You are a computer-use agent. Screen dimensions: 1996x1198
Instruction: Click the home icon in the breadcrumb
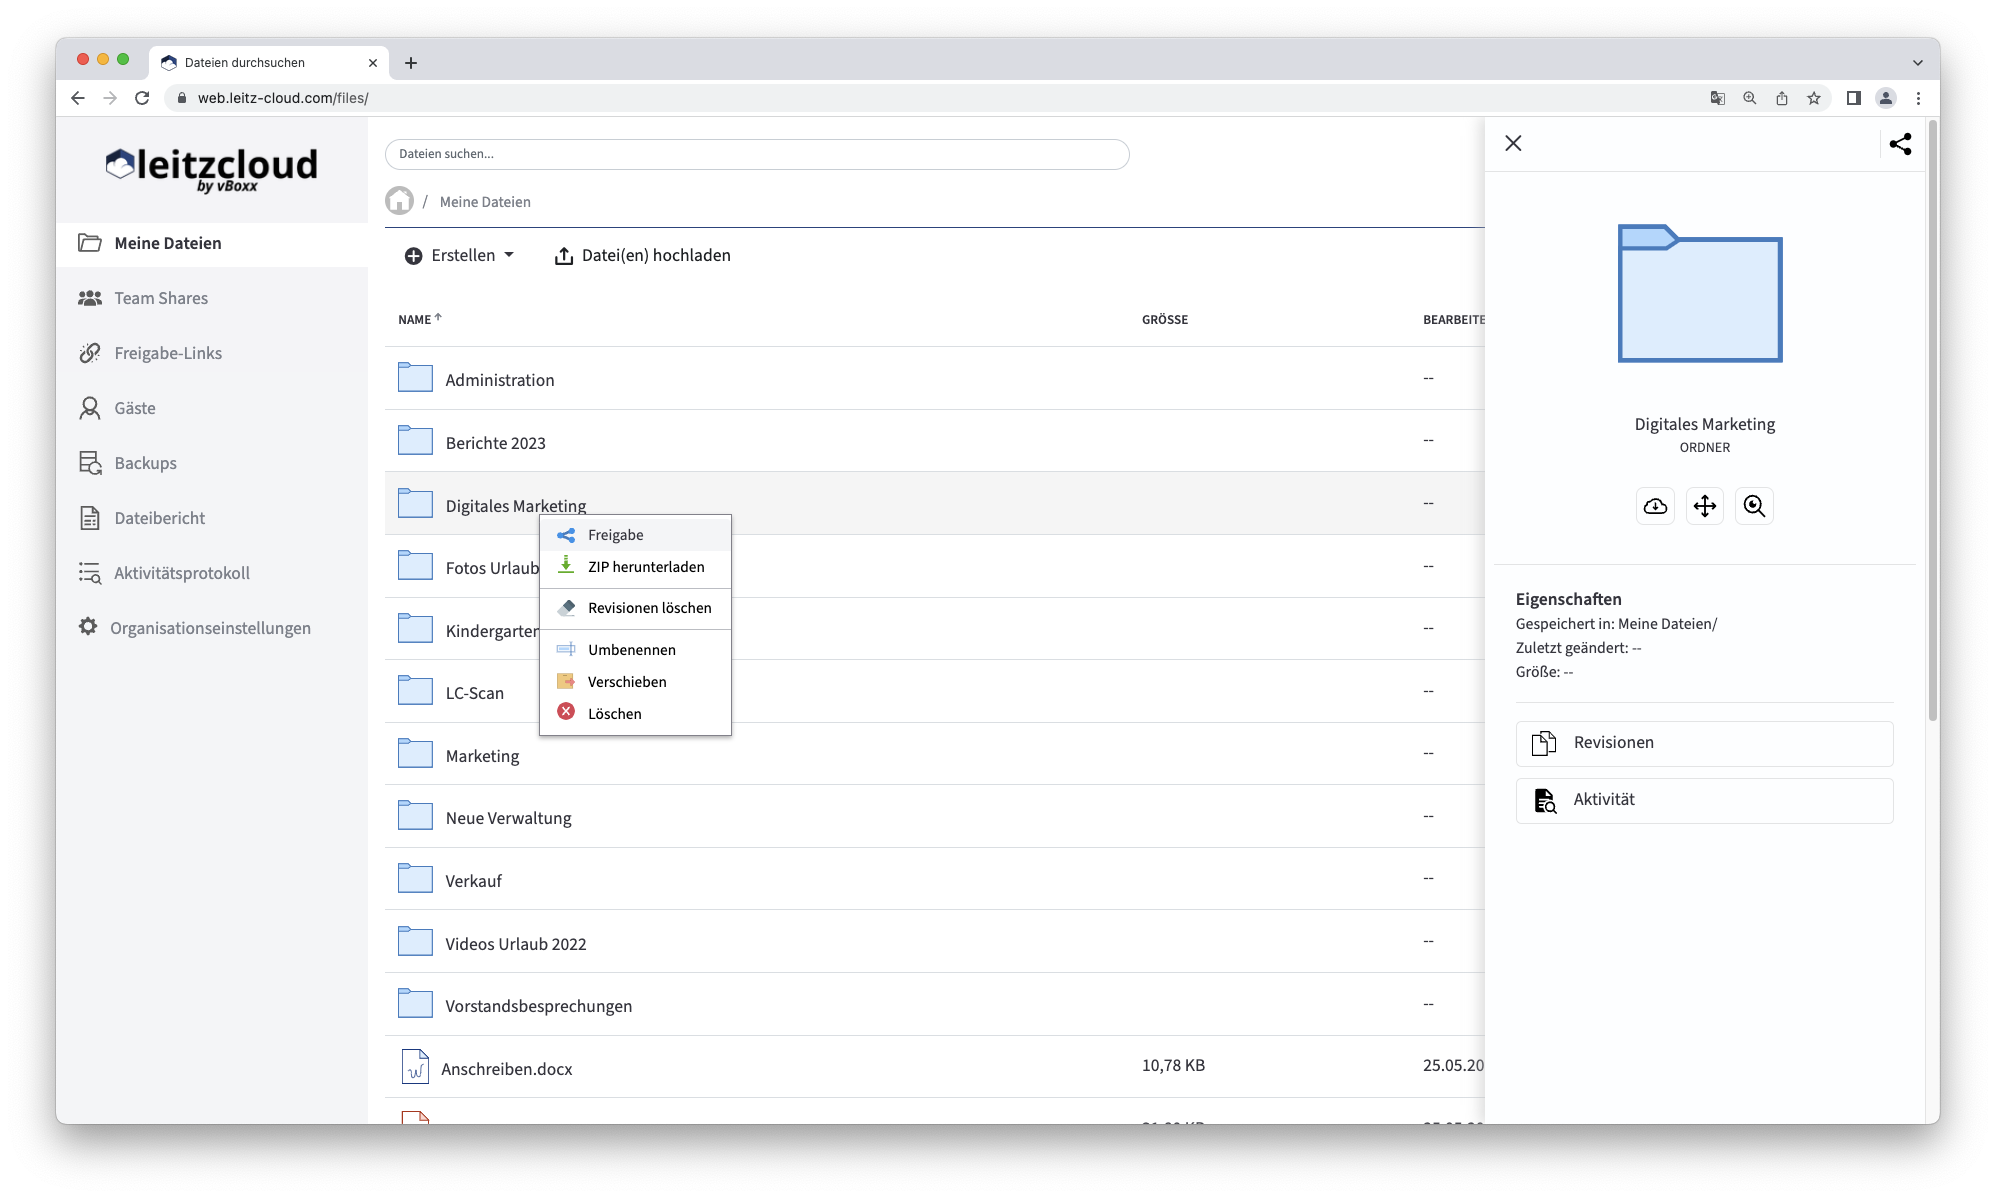pos(399,201)
